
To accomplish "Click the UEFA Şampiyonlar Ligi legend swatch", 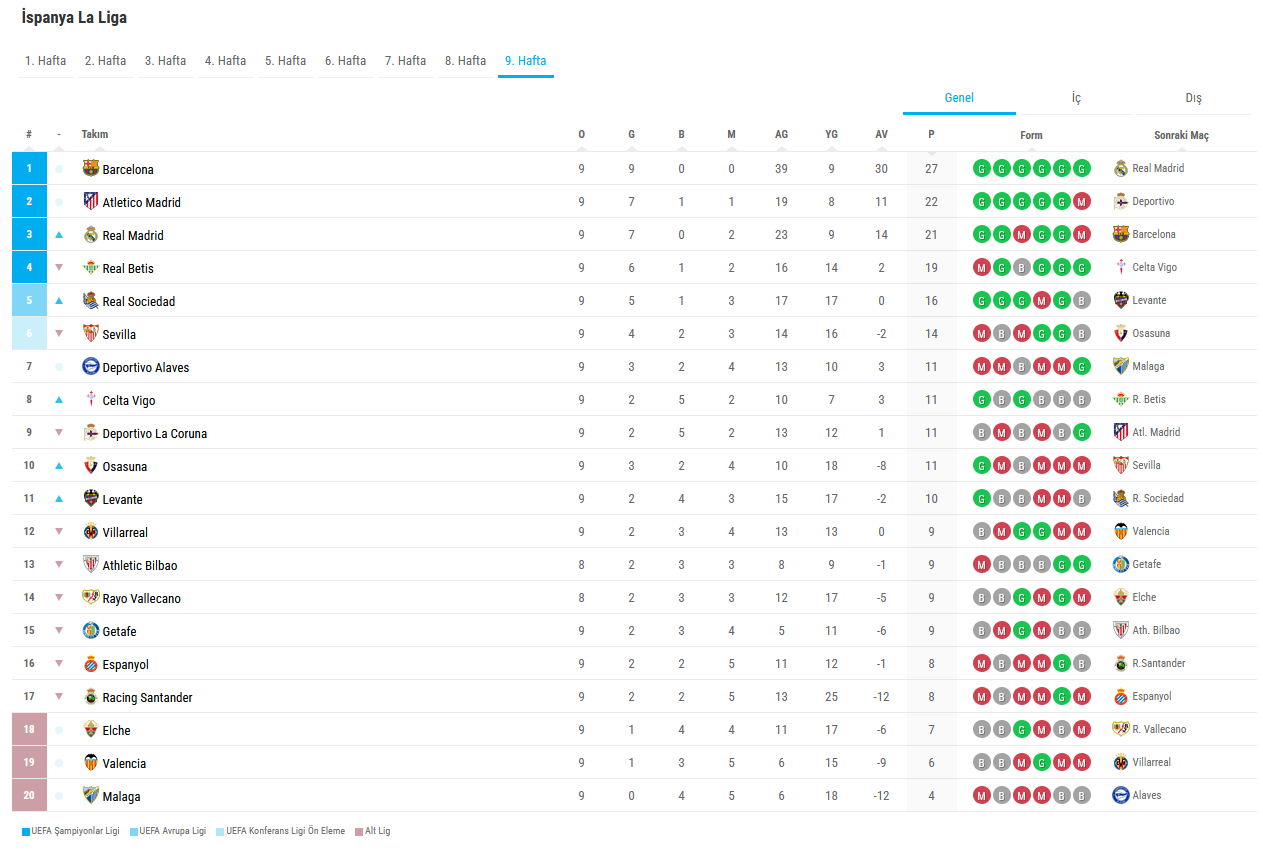I will (x=26, y=831).
